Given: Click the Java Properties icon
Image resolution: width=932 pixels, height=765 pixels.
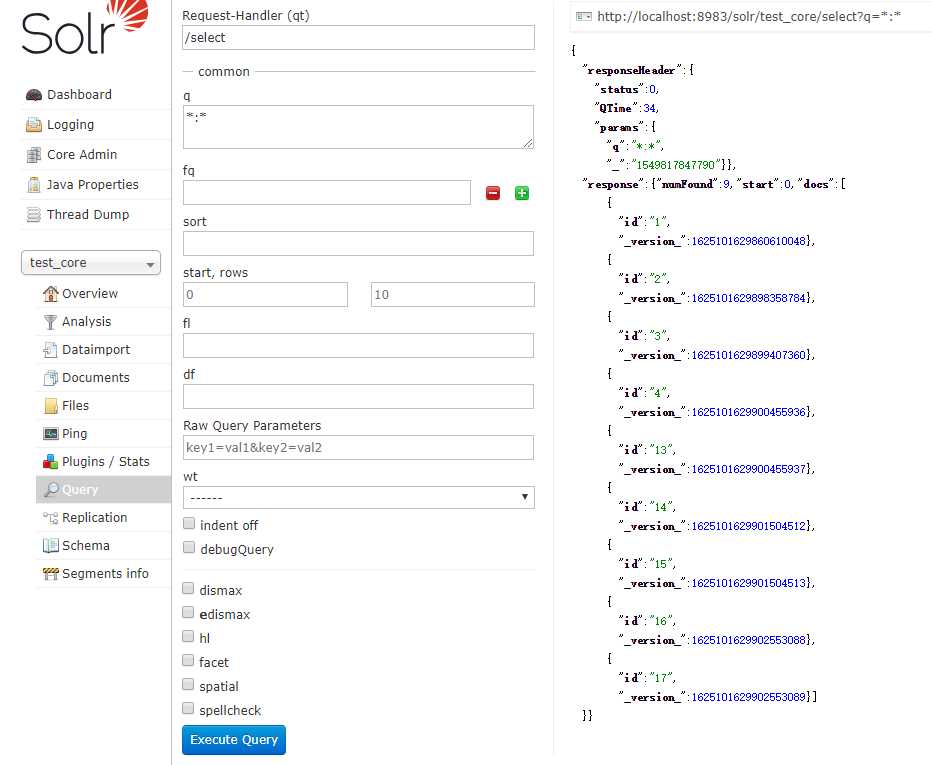Looking at the screenshot, I should [34, 184].
